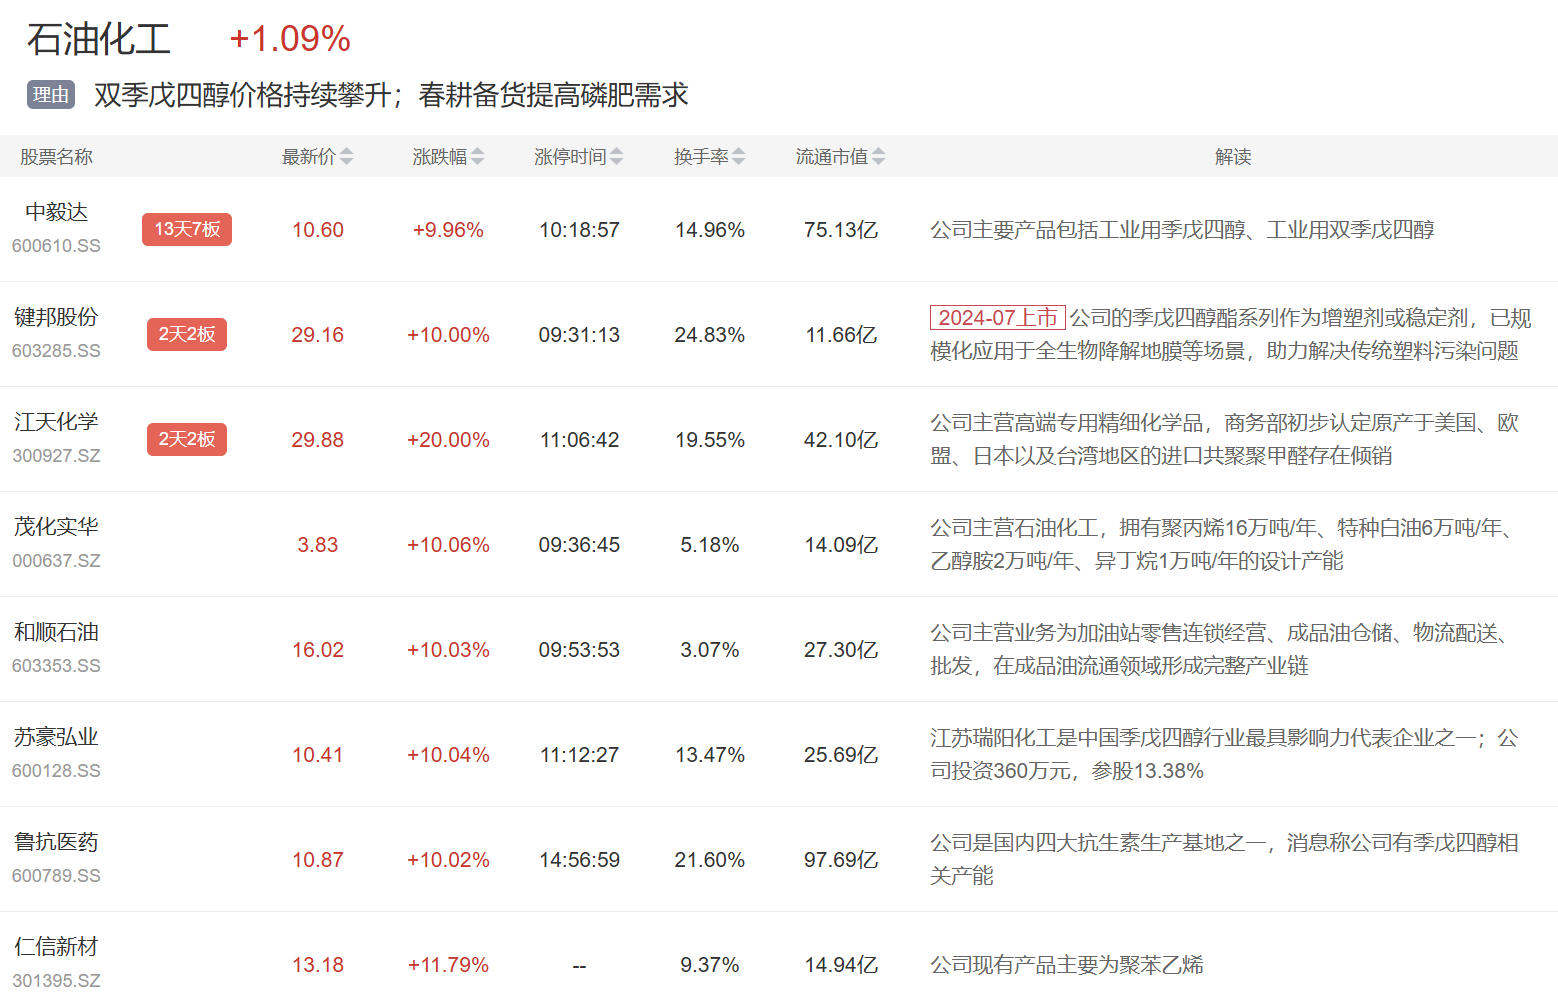This screenshot has height=1002, width=1558.
Task: Open stock 中毅达 details
Action: click(56, 212)
